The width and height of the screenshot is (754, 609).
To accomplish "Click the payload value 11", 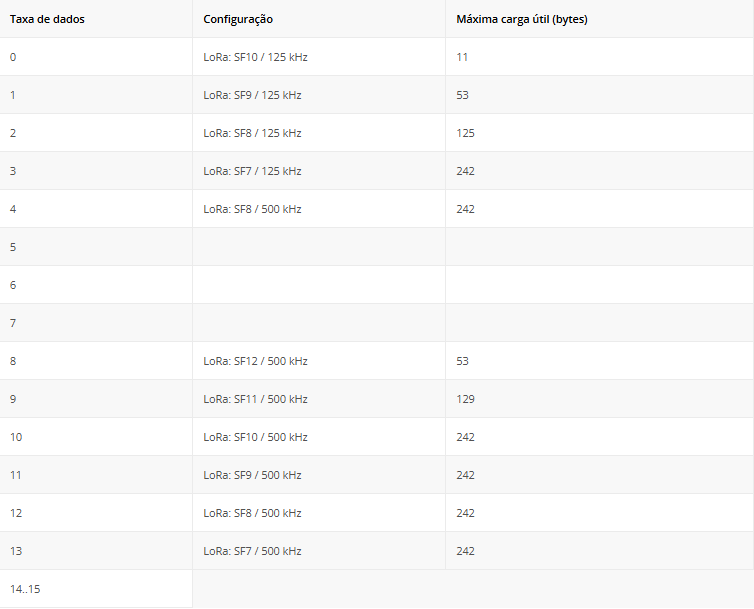I will [x=462, y=57].
